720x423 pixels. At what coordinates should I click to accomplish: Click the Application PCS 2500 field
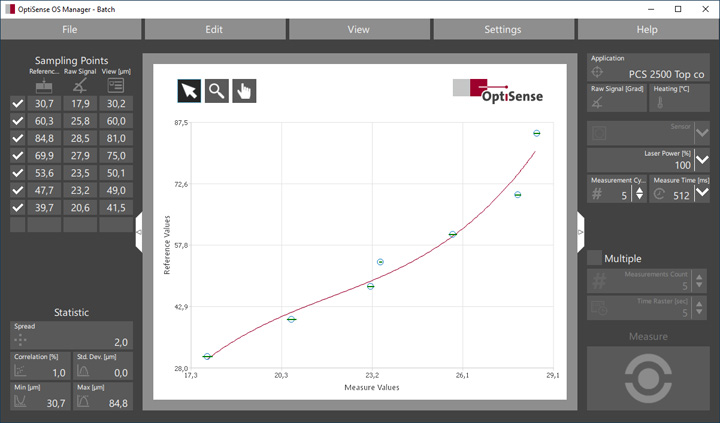tap(656, 73)
